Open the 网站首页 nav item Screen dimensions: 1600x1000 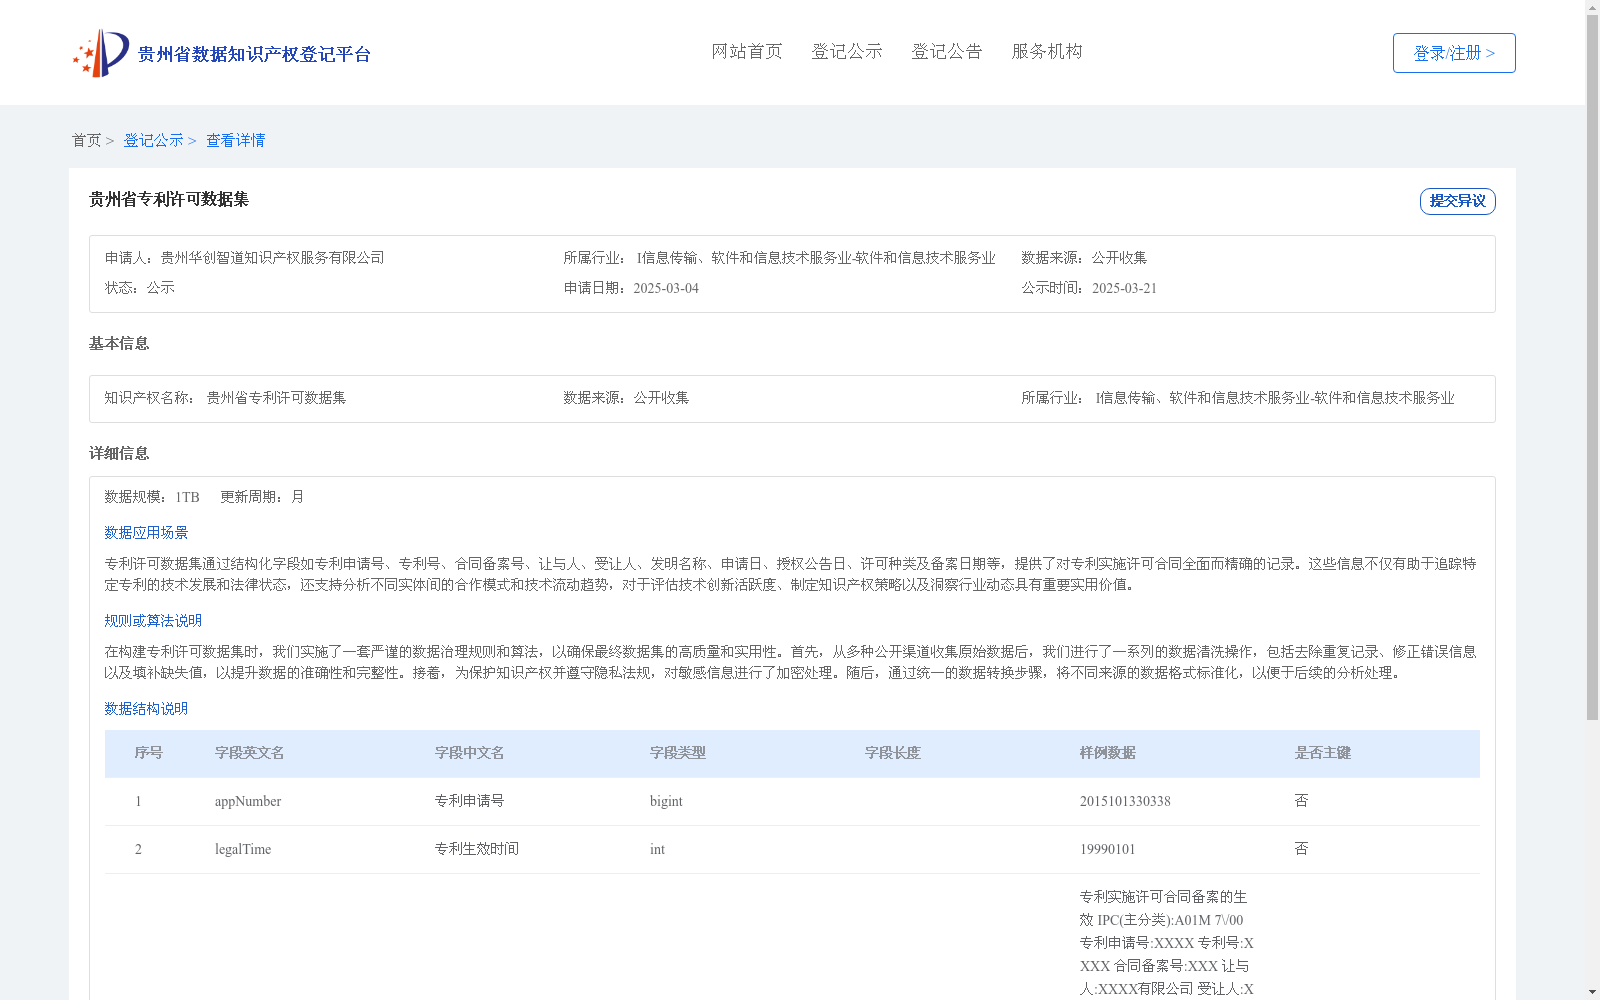click(747, 51)
